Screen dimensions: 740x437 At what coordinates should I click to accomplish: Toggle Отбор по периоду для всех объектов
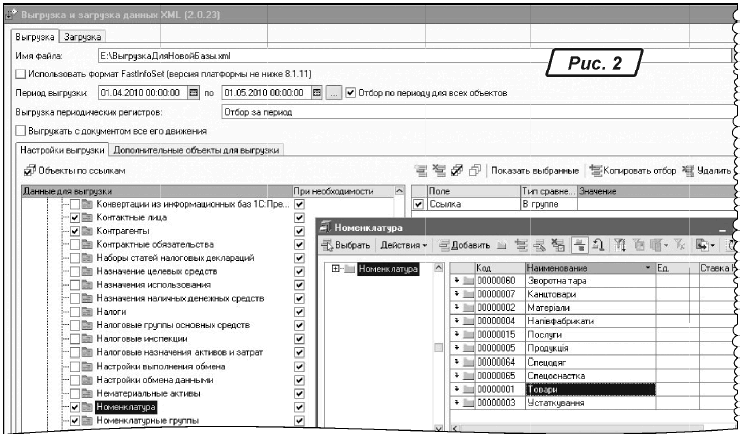point(351,93)
